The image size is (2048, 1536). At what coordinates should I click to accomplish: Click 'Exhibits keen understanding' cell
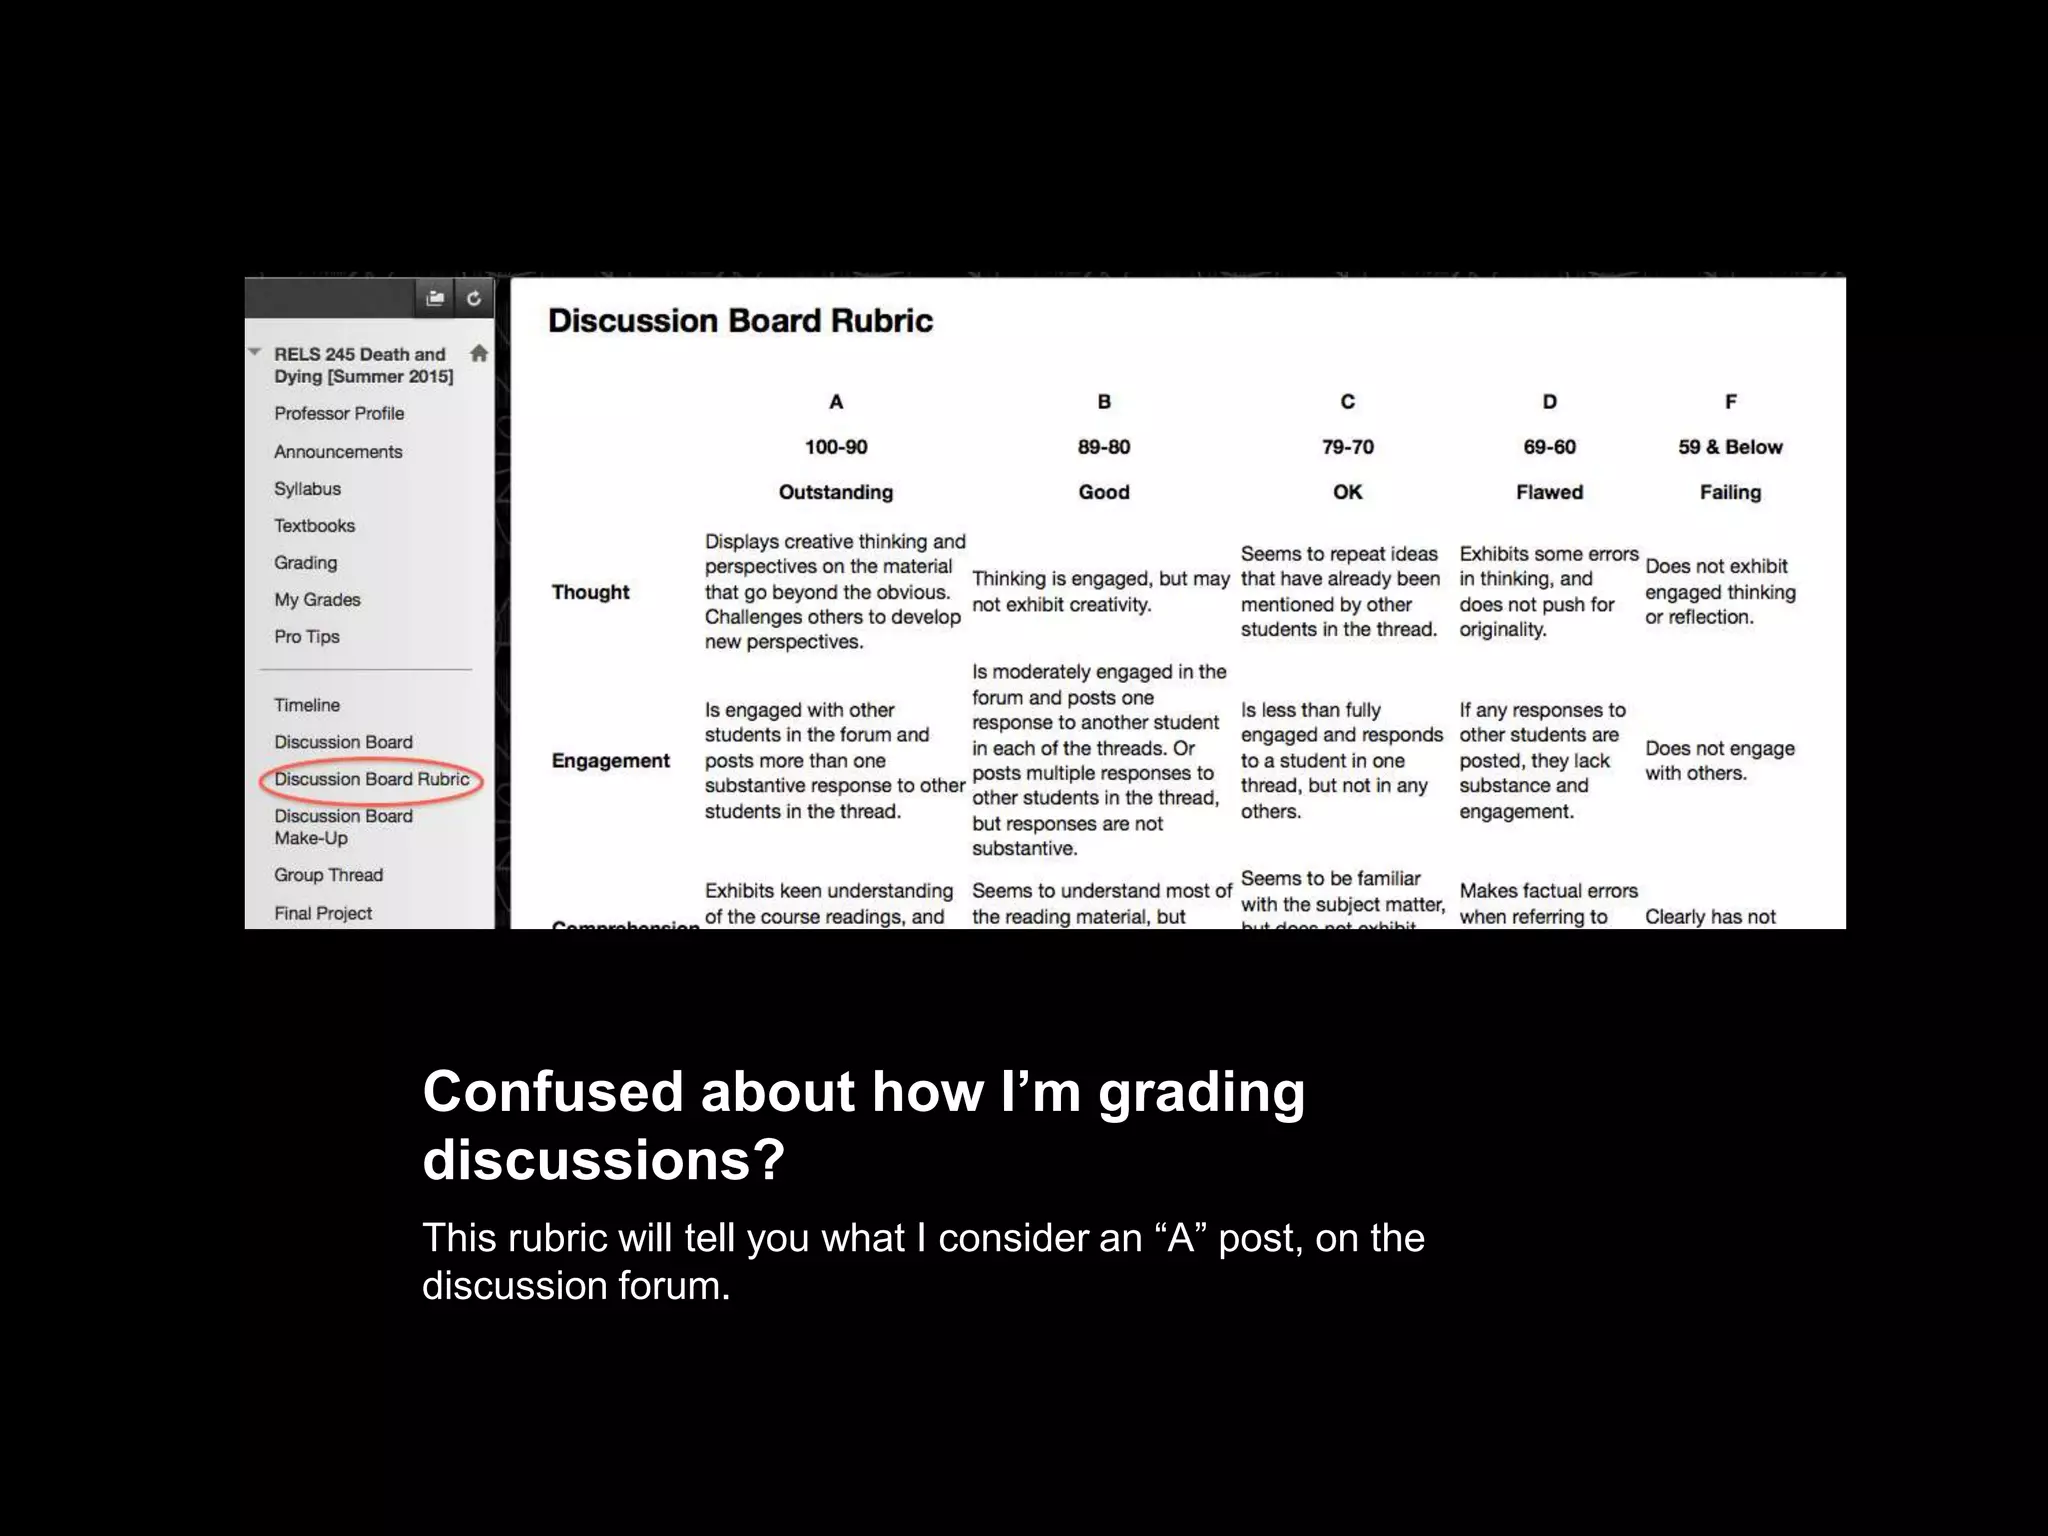(x=829, y=904)
